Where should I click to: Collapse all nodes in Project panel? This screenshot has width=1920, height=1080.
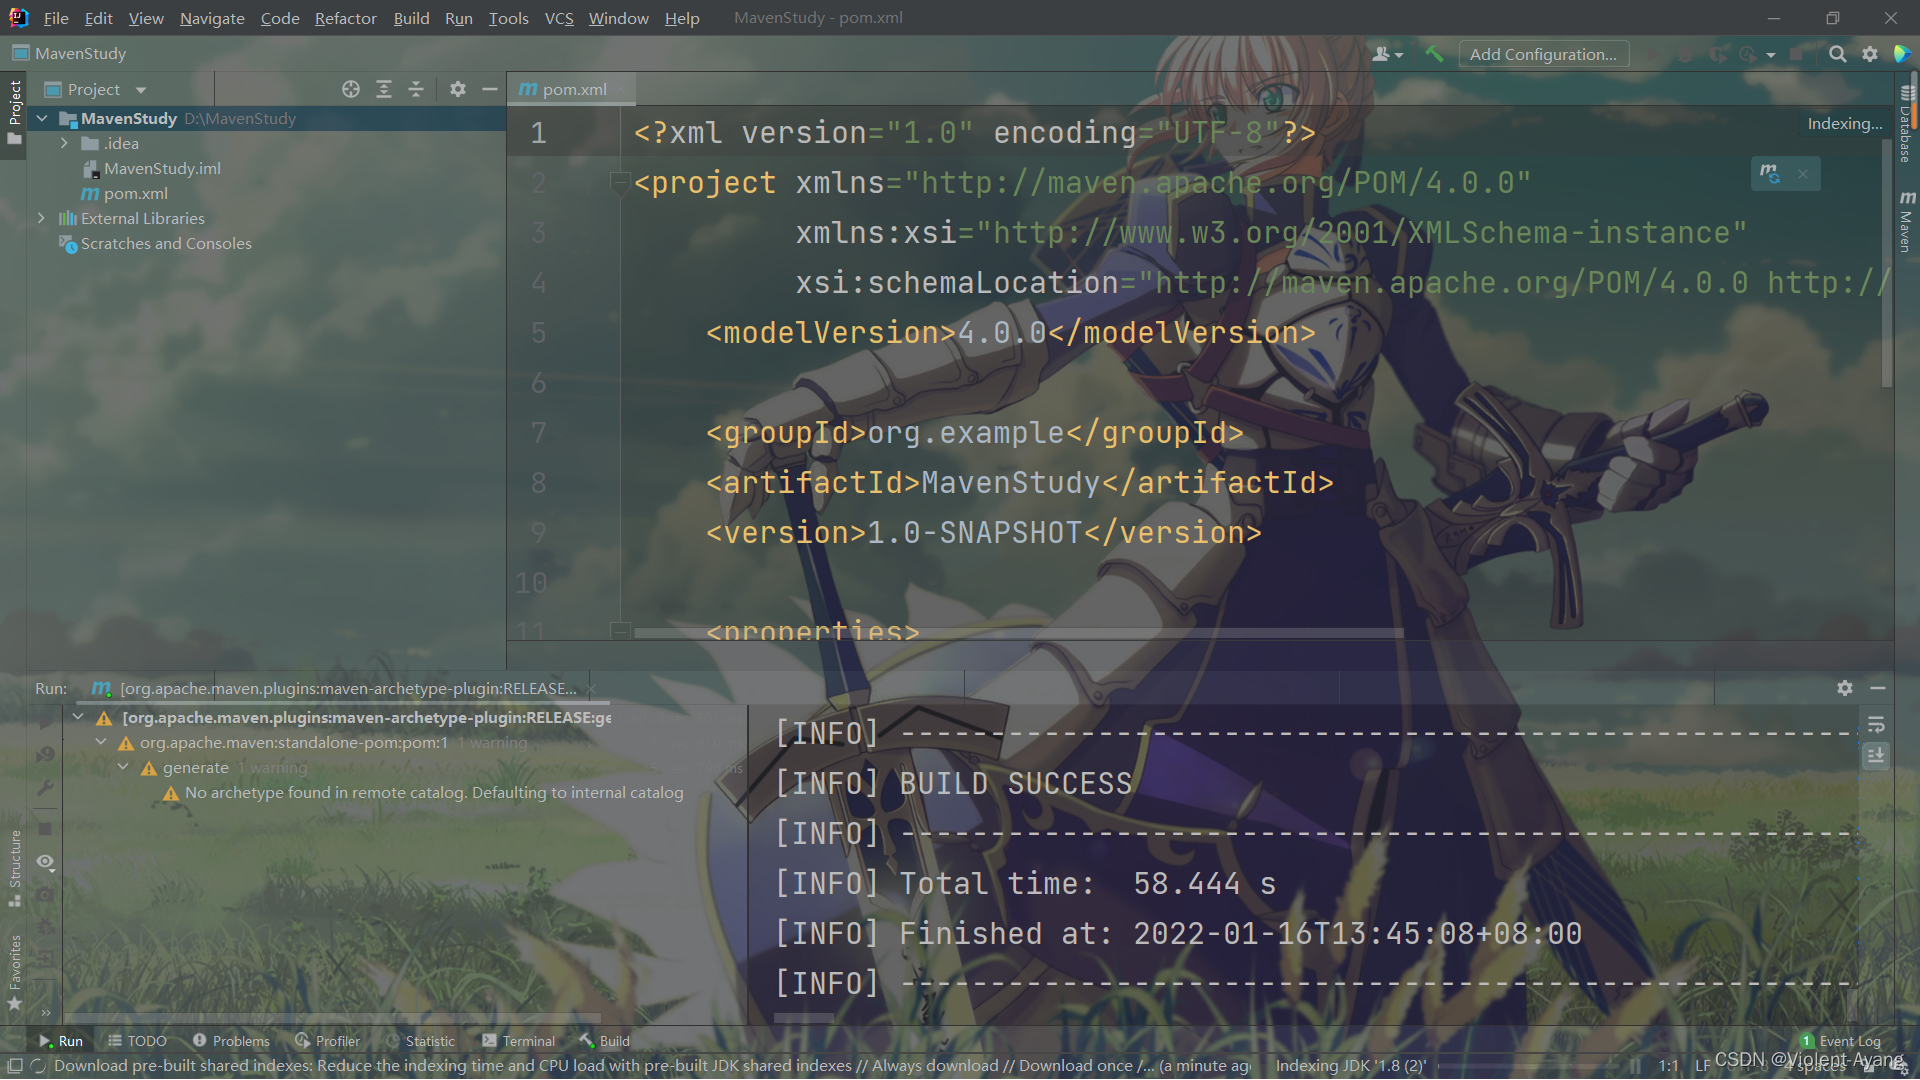(x=416, y=89)
